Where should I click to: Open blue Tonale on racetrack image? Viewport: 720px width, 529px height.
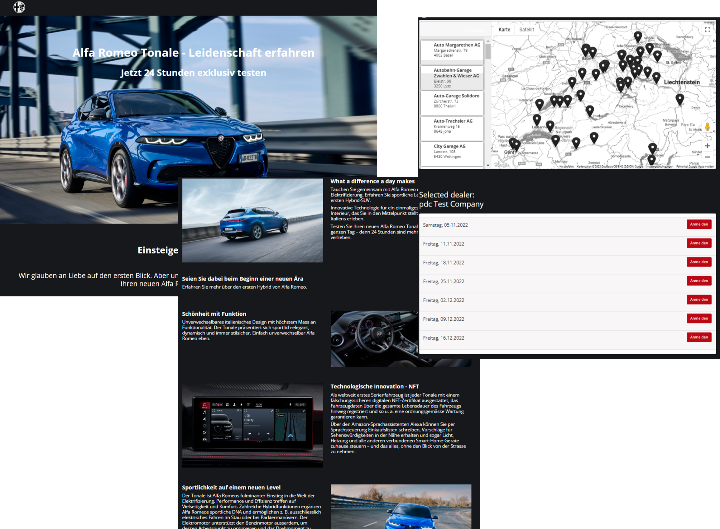pyautogui.click(x=401, y=506)
